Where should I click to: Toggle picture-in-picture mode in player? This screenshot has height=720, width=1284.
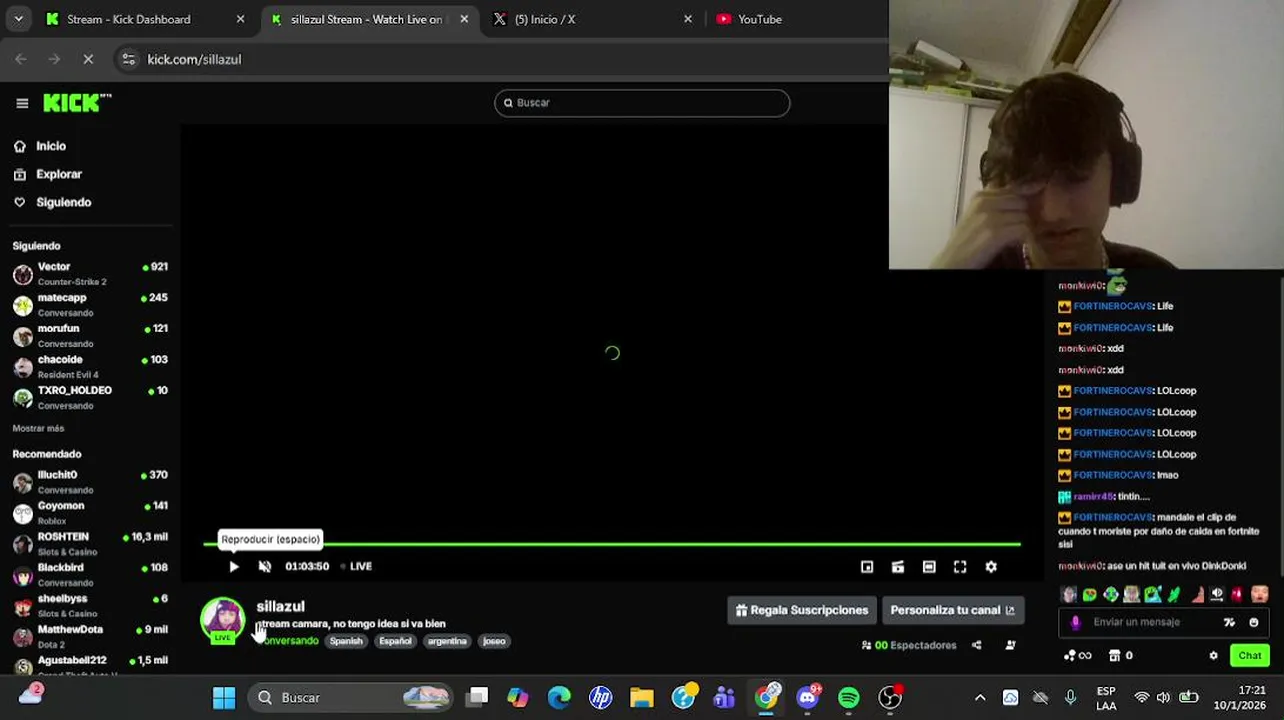point(867,567)
